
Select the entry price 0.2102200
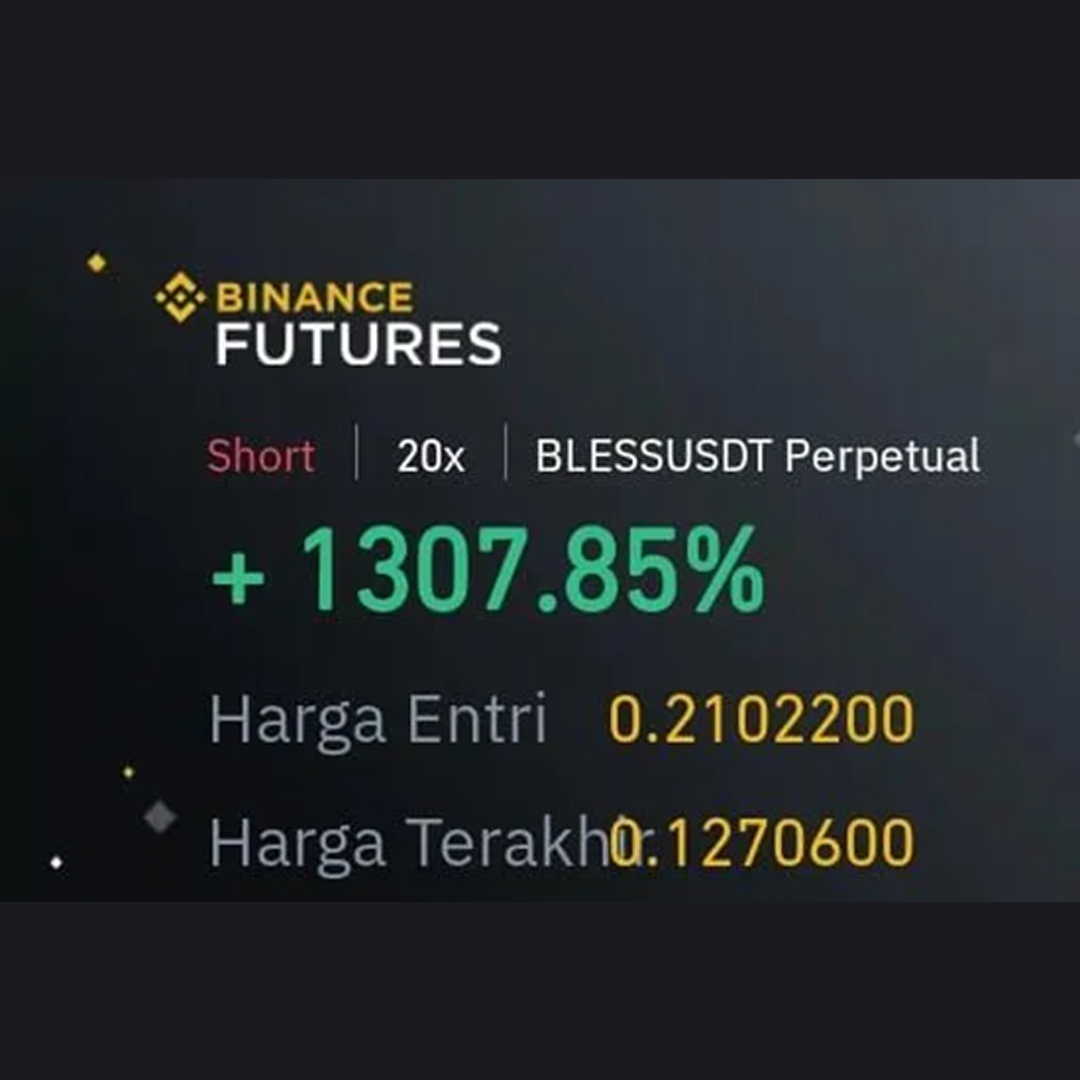pos(762,719)
